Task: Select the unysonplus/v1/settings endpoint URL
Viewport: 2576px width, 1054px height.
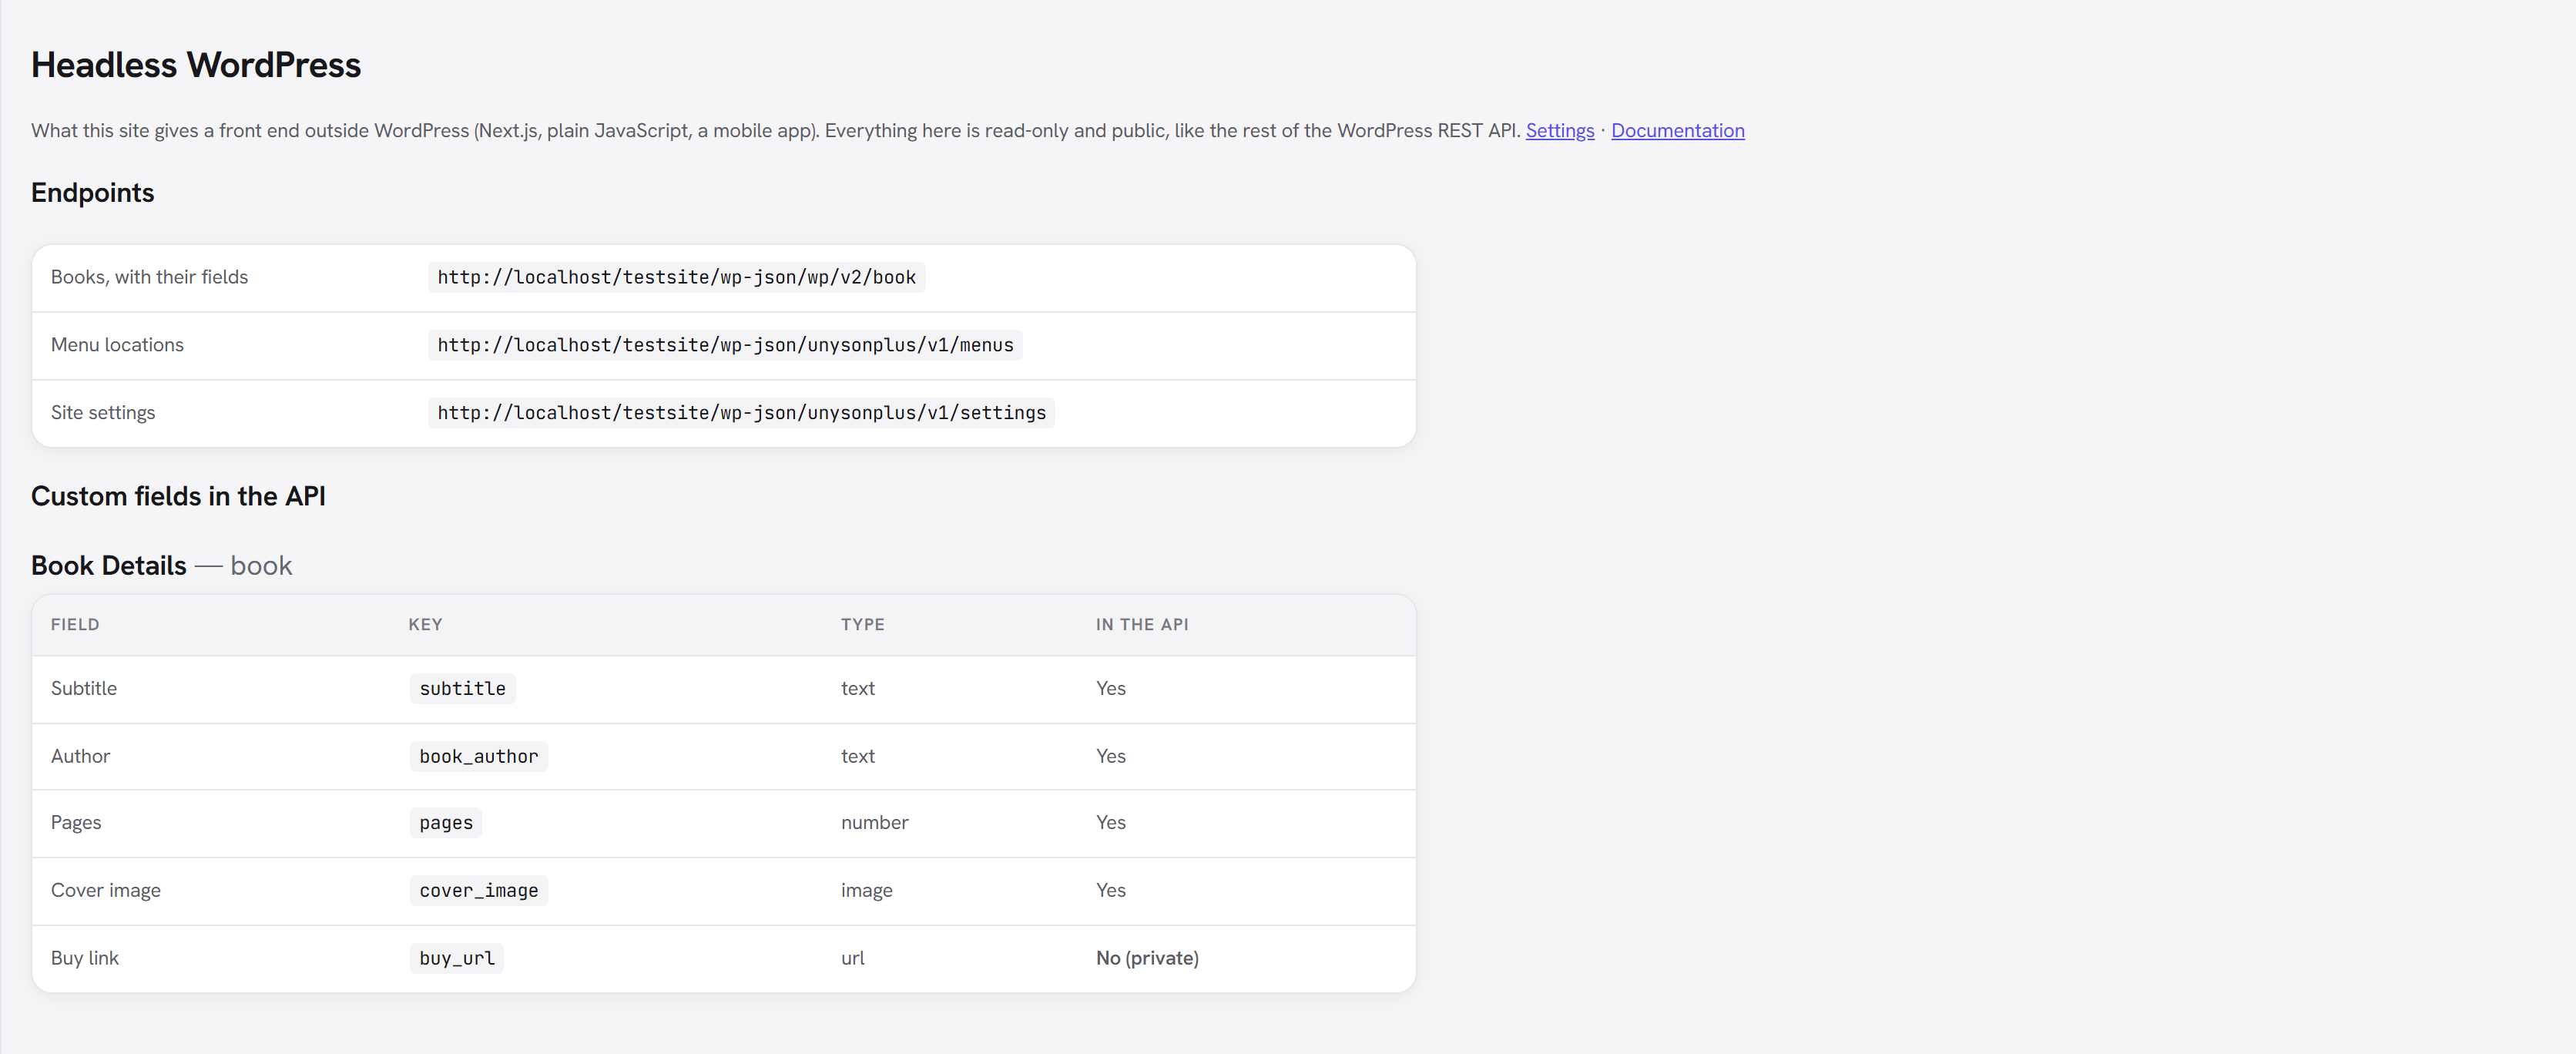Action: click(741, 413)
